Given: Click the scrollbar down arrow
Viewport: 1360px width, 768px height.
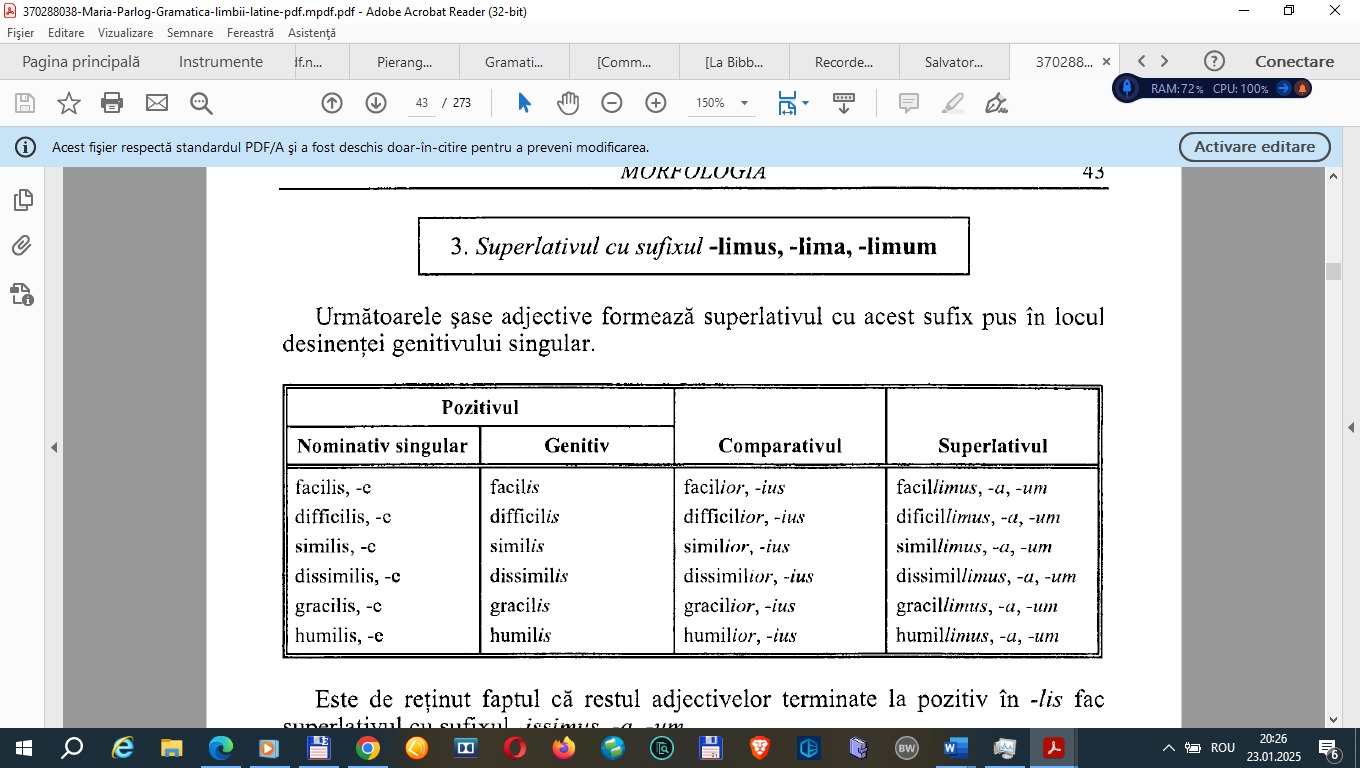Looking at the screenshot, I should point(1332,719).
